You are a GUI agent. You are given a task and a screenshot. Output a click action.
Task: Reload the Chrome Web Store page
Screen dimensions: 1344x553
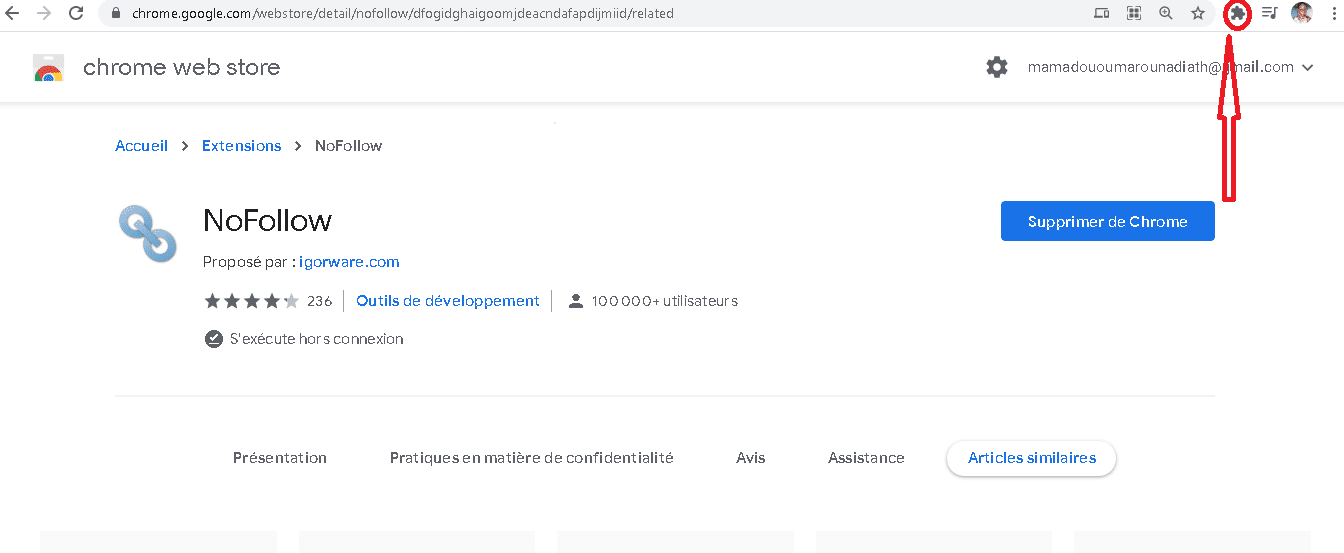(76, 13)
